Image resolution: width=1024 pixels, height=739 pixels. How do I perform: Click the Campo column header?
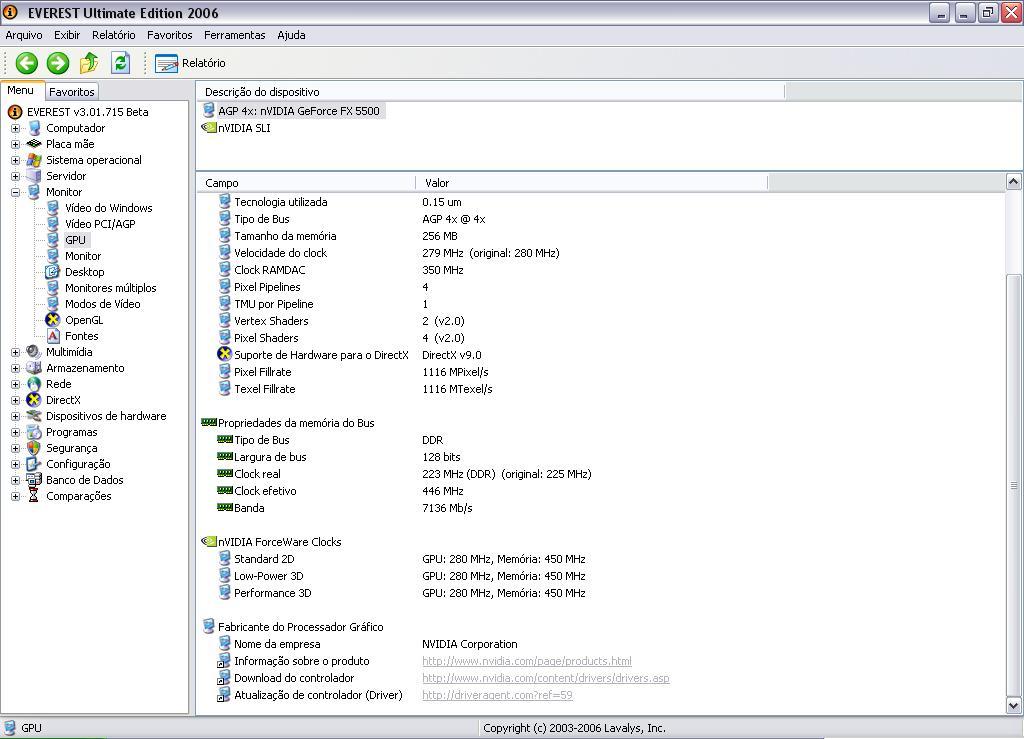pos(306,183)
